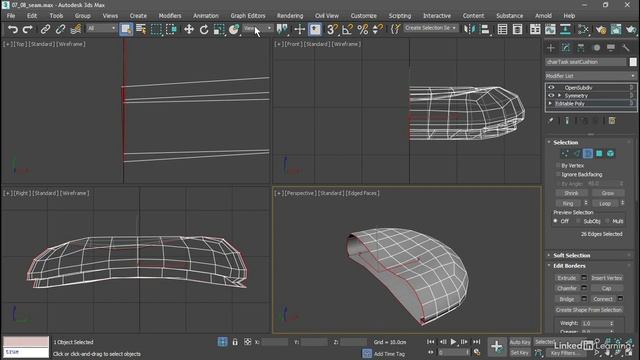The width and height of the screenshot is (640, 360).
Task: Switch to Vertex sub-object level
Action: [565, 153]
